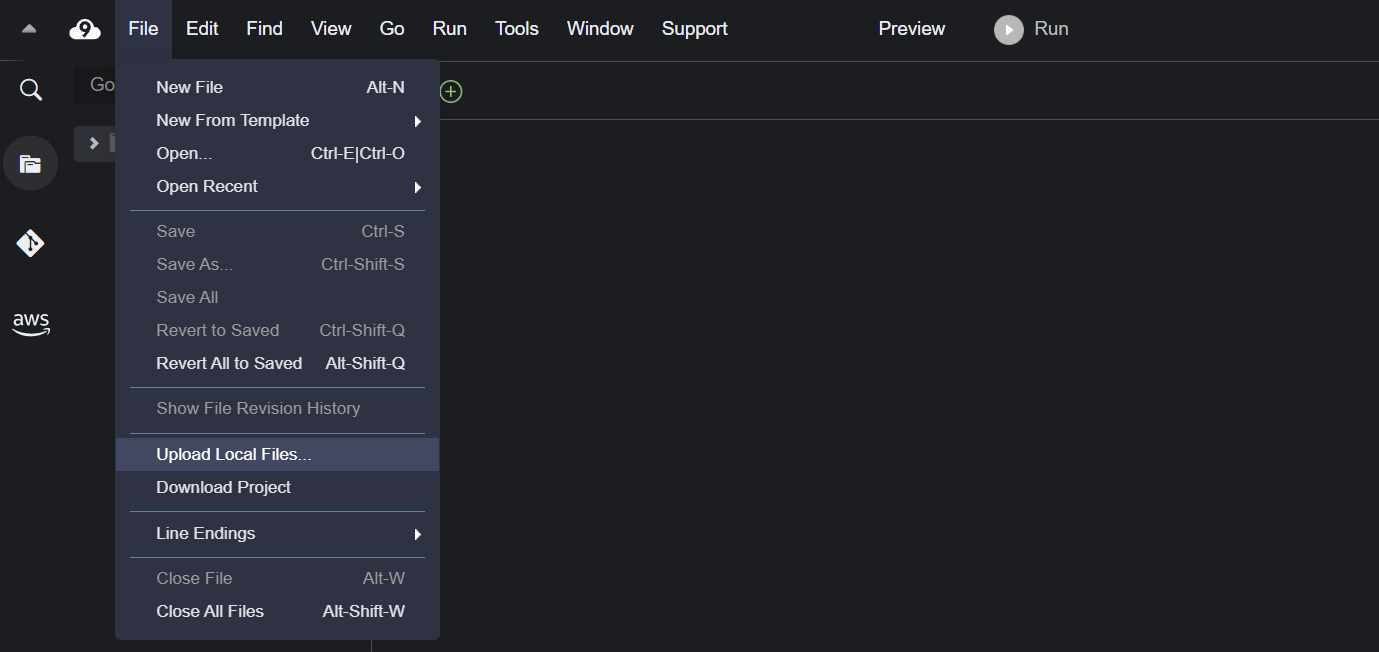Collapse the menu bar with the up arrow
The height and width of the screenshot is (652, 1379).
click(29, 29)
